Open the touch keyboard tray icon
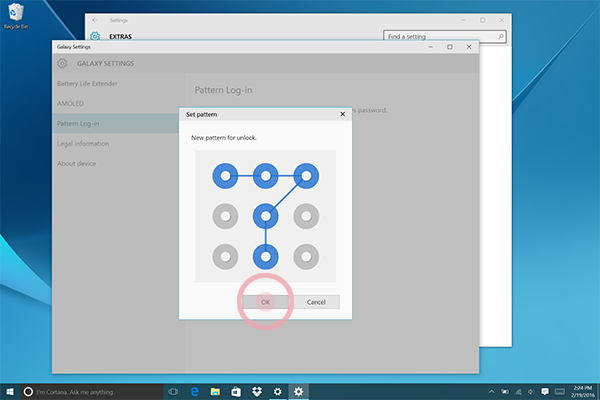This screenshot has width=600, height=400. [x=559, y=392]
